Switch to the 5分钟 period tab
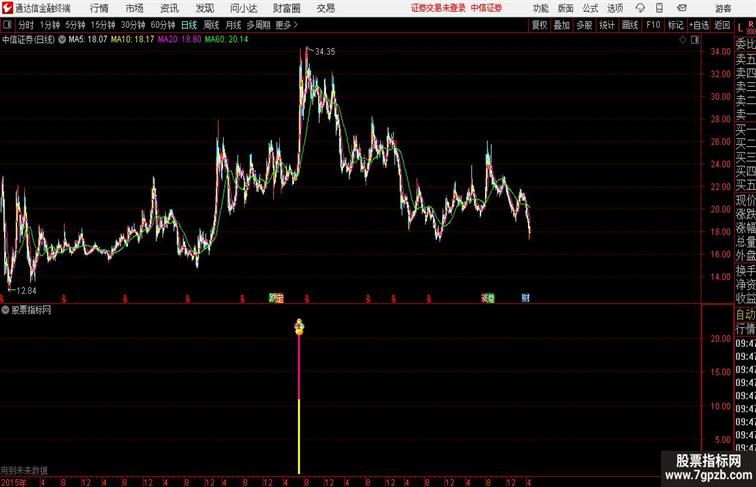Screen dimensions: 756x487 coord(75,25)
